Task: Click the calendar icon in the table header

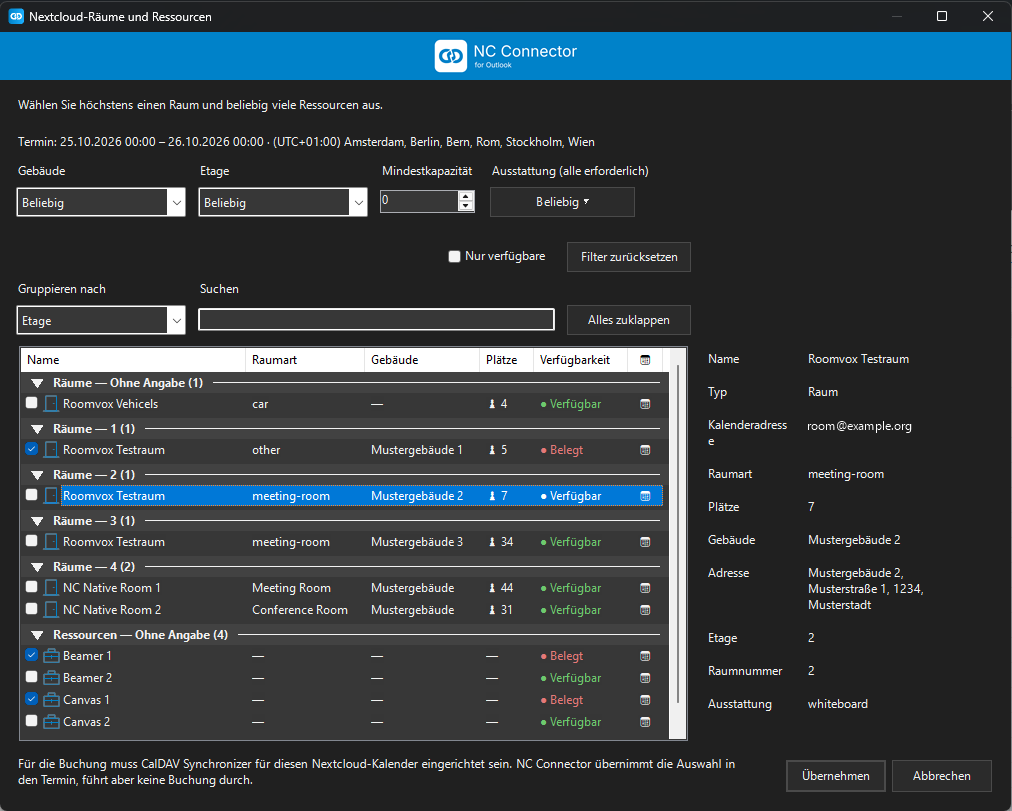Action: 645,360
